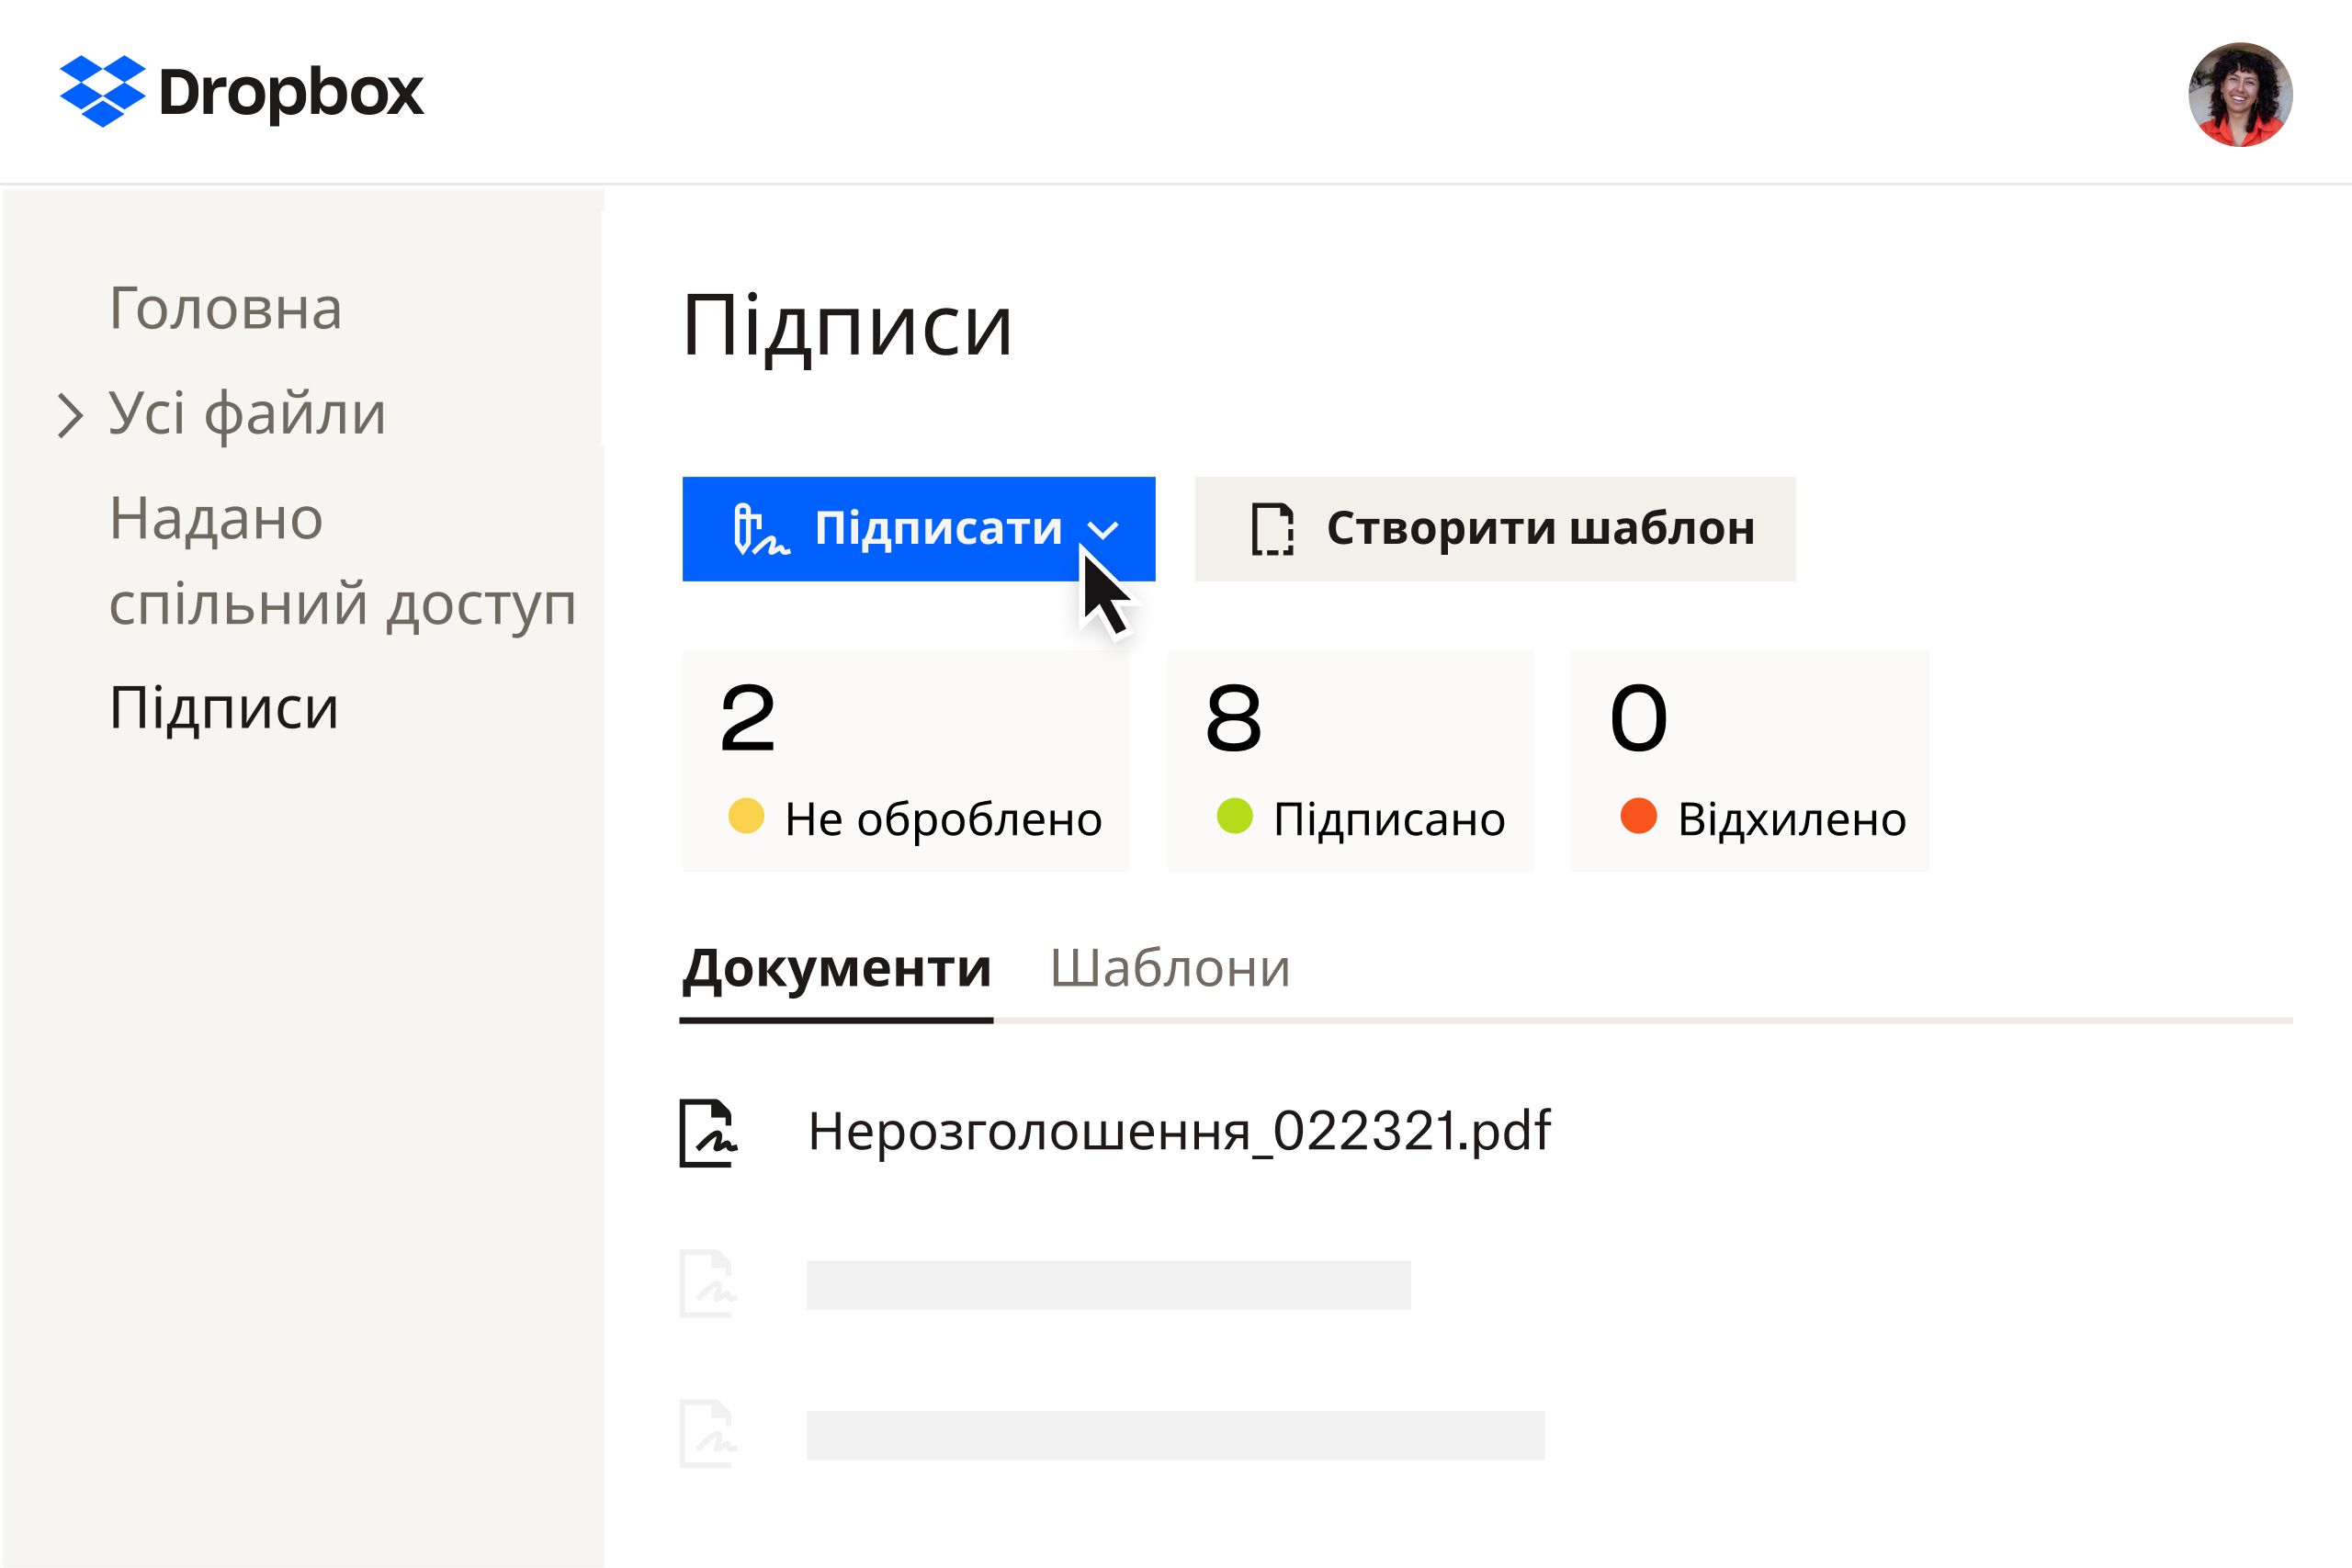Open Усі файли in sidebar
Image resolution: width=2352 pixels, height=1568 pixels.
[x=247, y=413]
